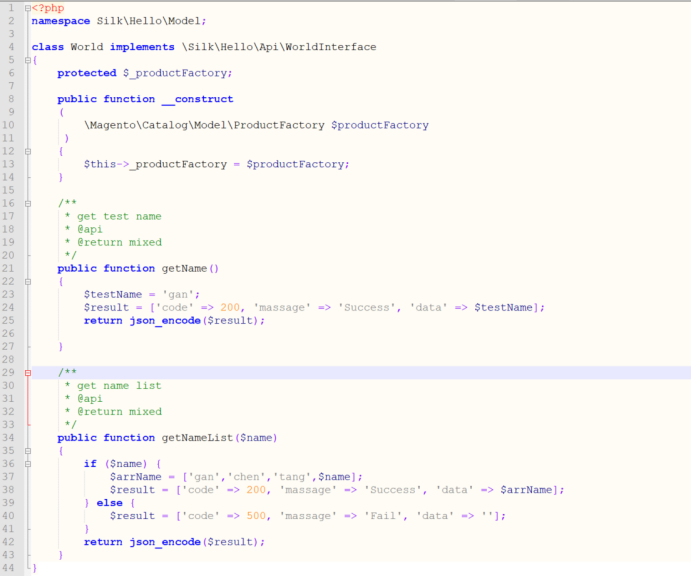Click the 'get name list' comment
The width and height of the screenshot is (692, 576).
pyautogui.click(x=119, y=386)
